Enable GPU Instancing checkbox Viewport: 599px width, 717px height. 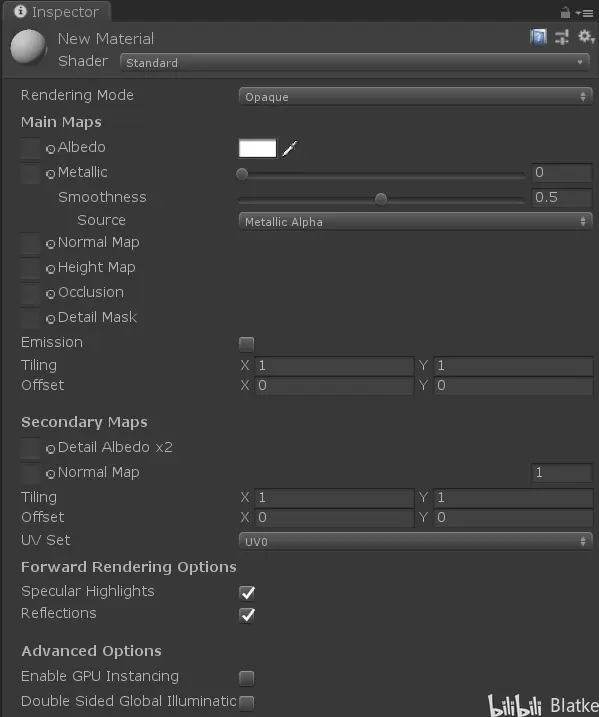pos(246,678)
